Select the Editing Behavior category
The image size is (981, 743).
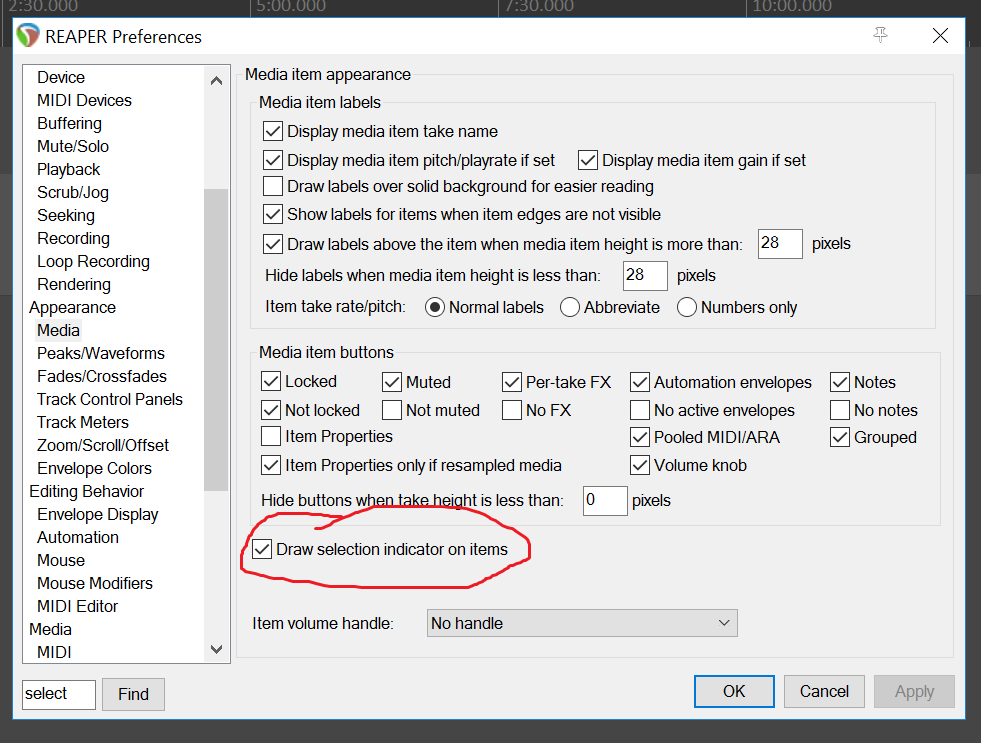click(x=86, y=491)
